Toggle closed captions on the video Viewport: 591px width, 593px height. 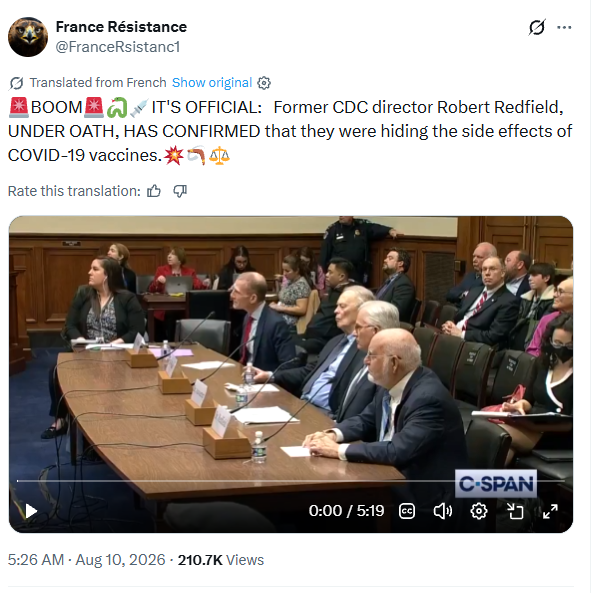pos(407,511)
